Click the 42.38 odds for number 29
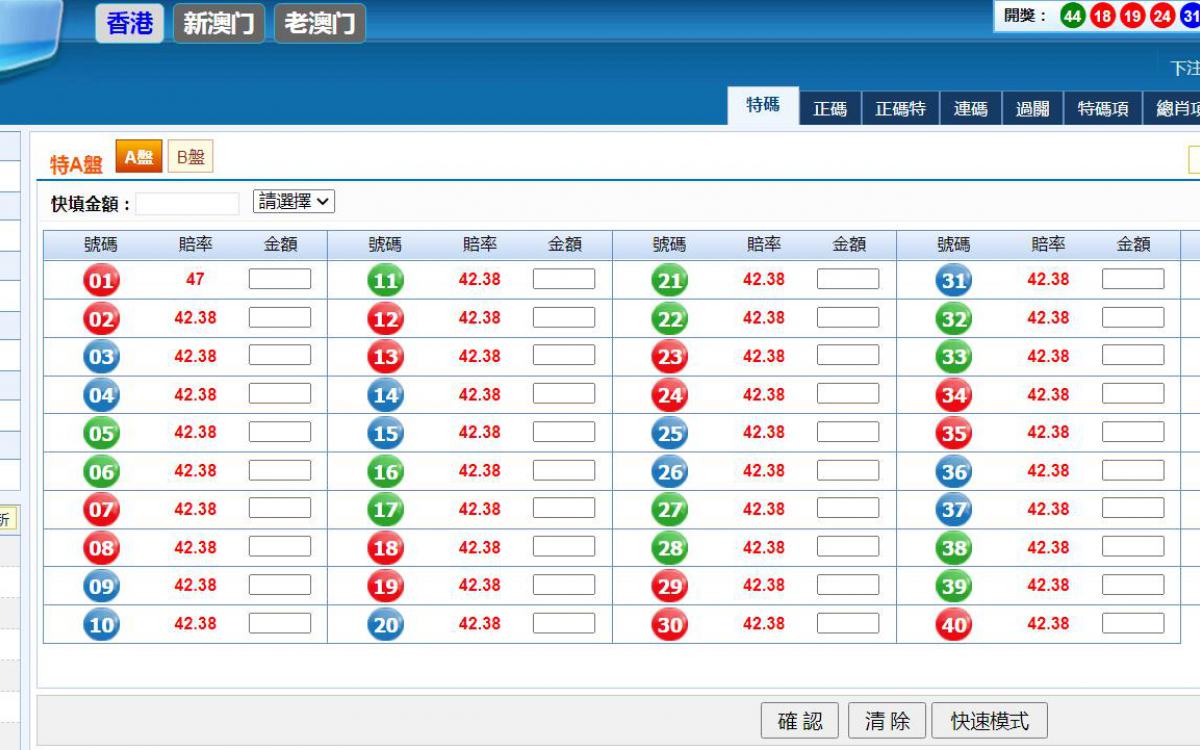 point(764,585)
